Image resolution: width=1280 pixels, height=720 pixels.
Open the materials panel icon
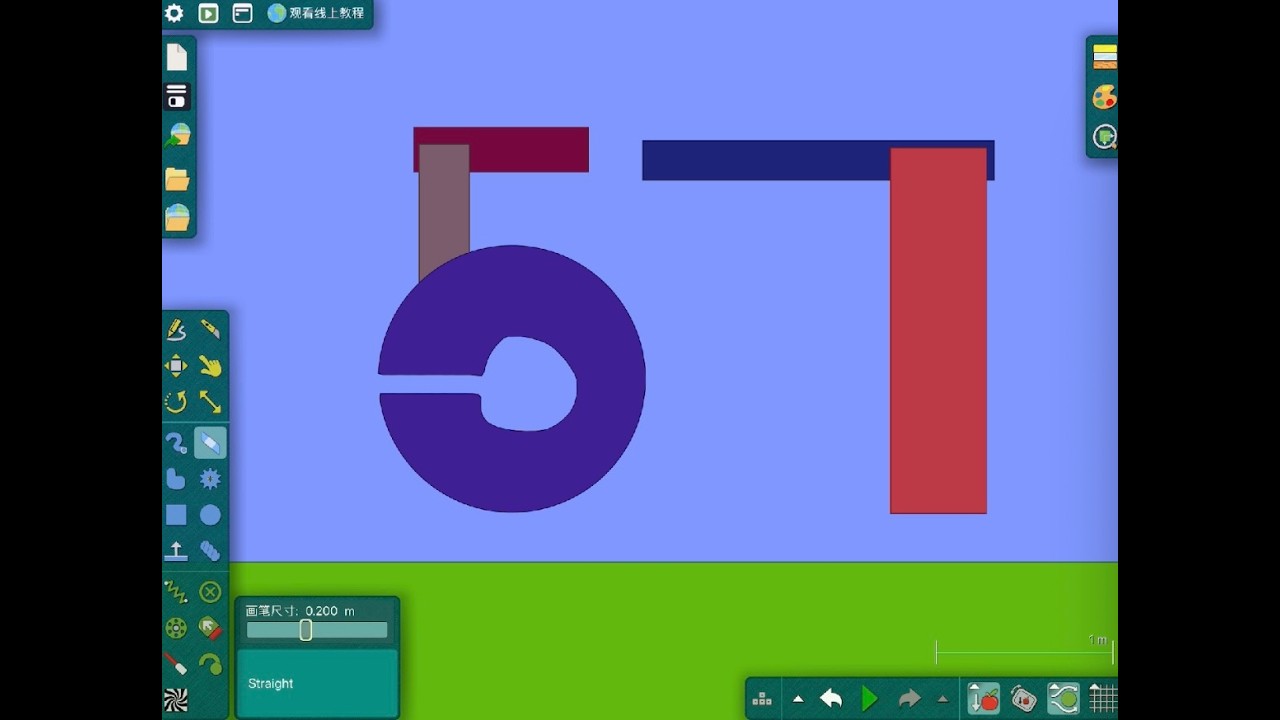pyautogui.click(x=1104, y=57)
